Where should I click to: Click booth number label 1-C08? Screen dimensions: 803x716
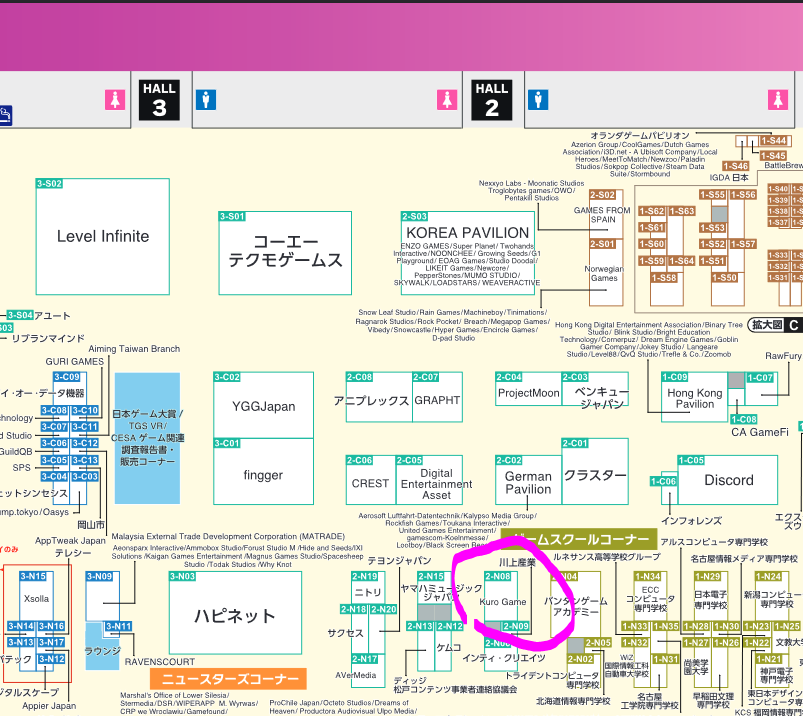[x=744, y=419]
